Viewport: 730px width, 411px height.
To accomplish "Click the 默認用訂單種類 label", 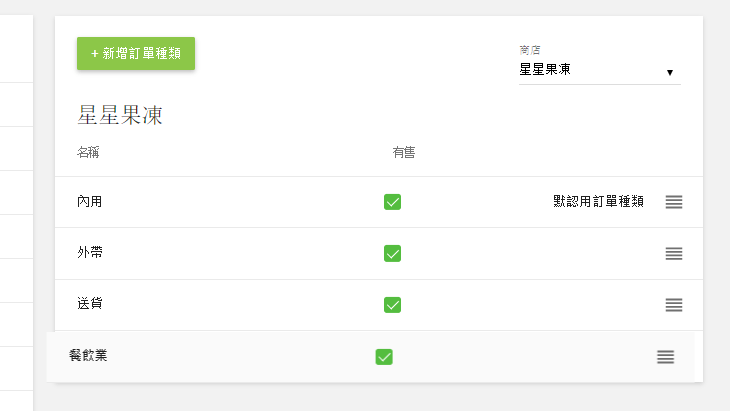I will pos(598,201).
